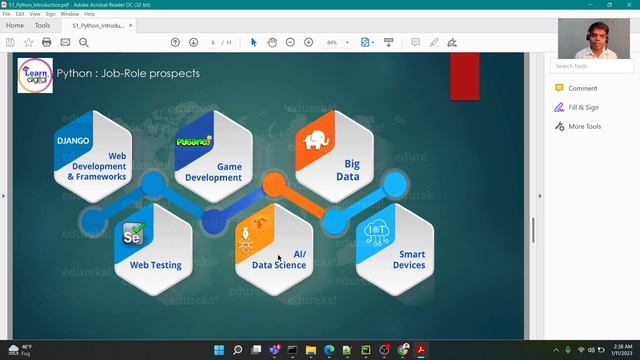
Task: Open Google Chrome from the taskbar
Action: pos(402,350)
